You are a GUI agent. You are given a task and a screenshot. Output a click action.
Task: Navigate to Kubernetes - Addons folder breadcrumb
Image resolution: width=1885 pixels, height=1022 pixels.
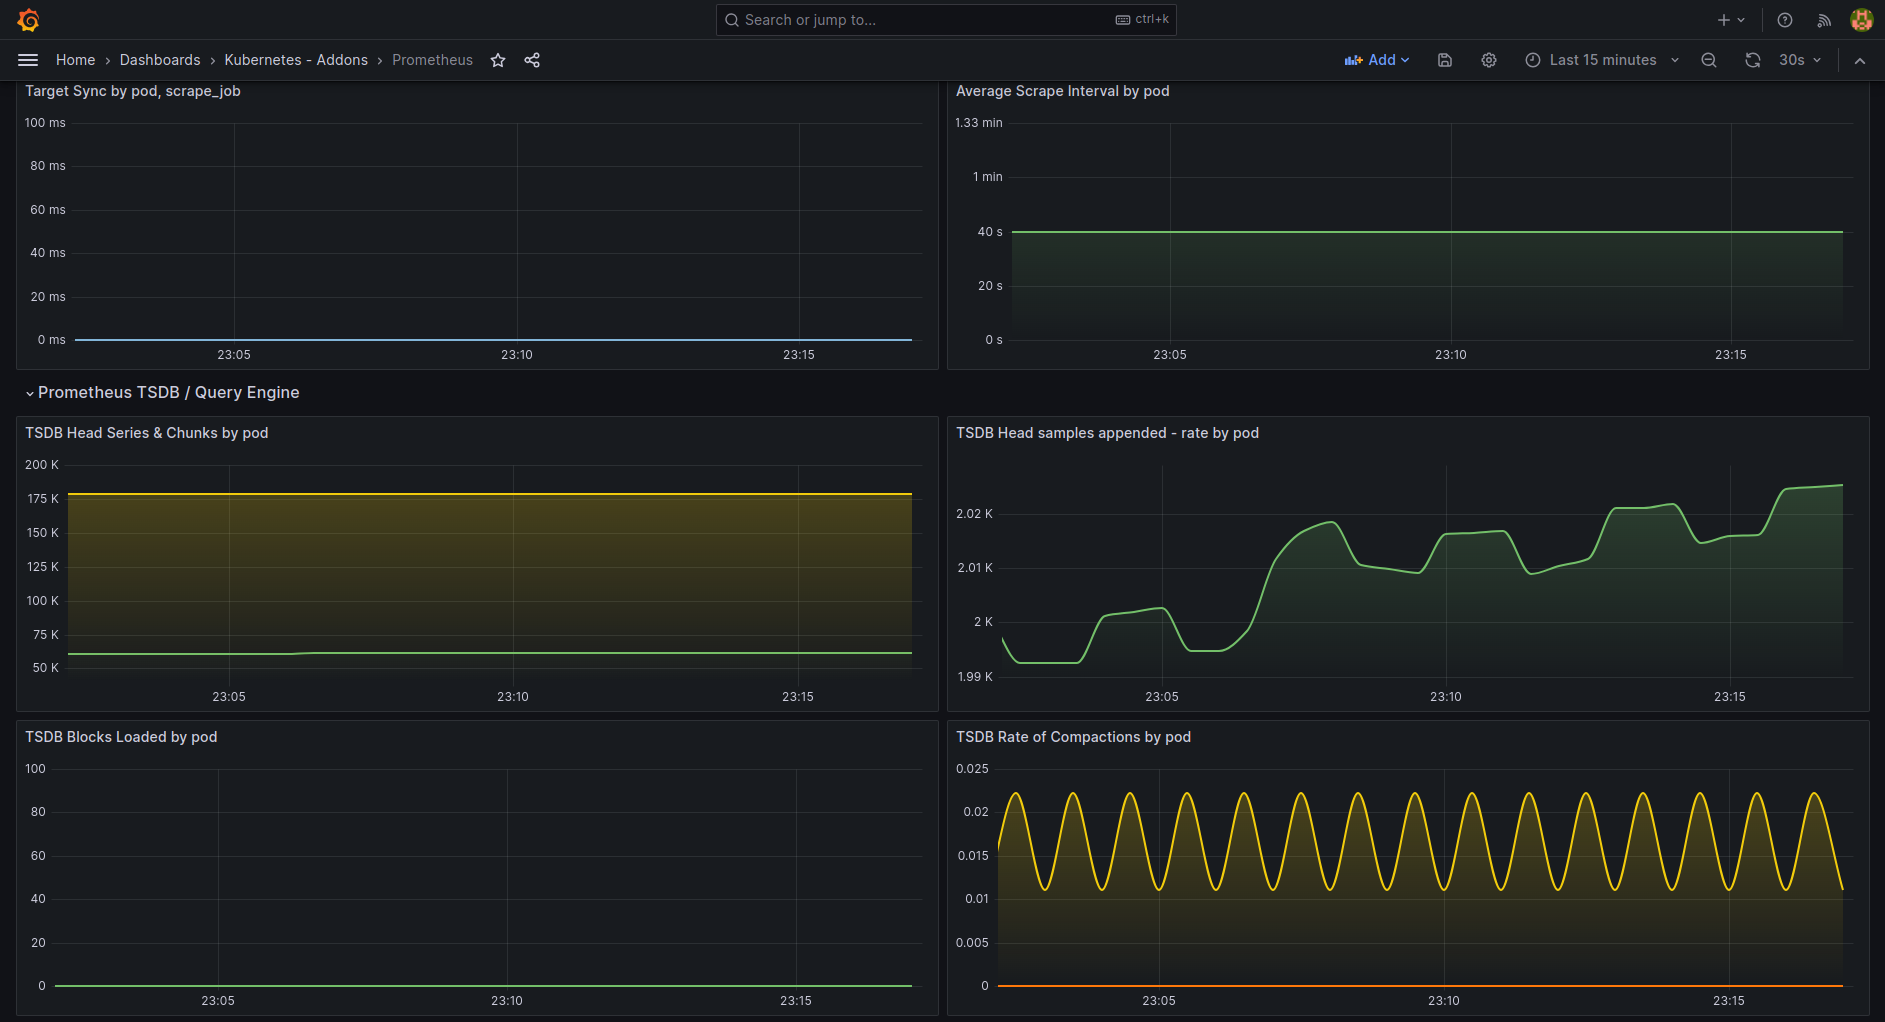point(296,60)
